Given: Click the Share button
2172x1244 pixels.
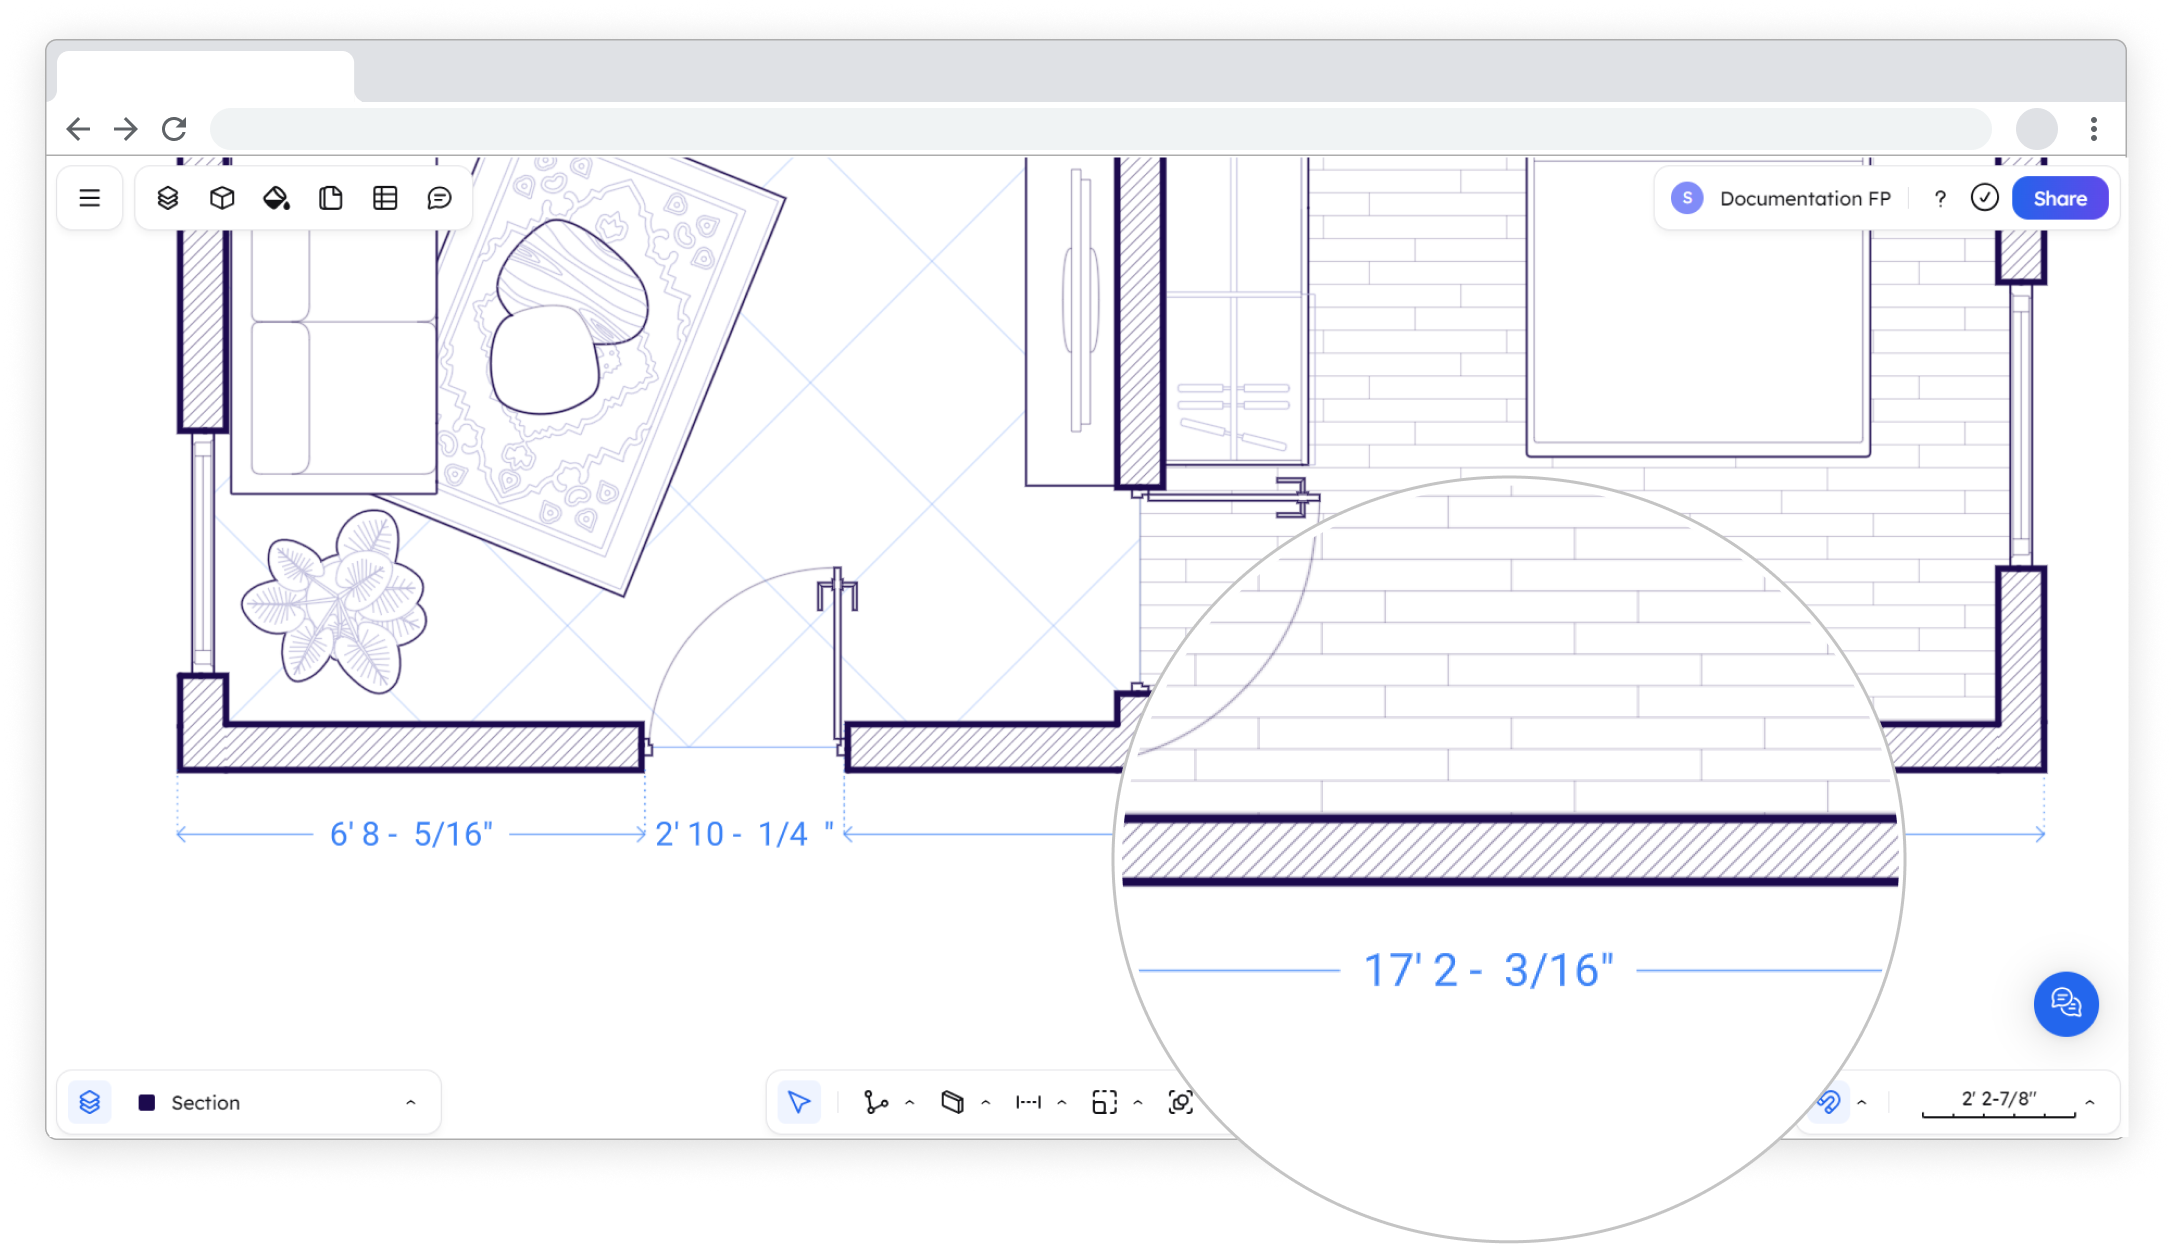Looking at the screenshot, I should tap(2059, 198).
